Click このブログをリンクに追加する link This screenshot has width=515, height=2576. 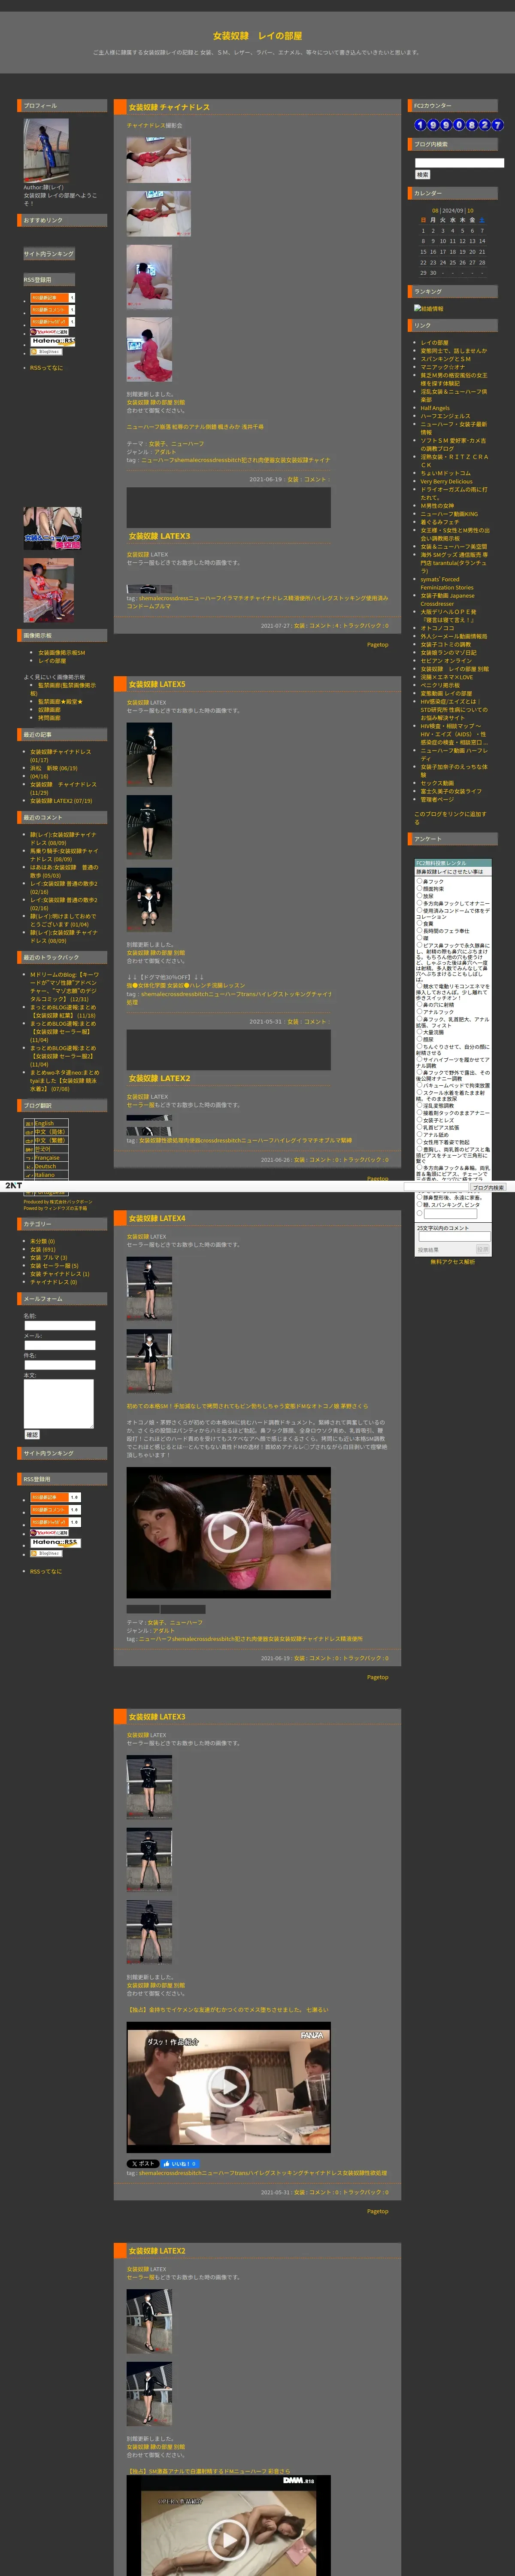point(451,818)
